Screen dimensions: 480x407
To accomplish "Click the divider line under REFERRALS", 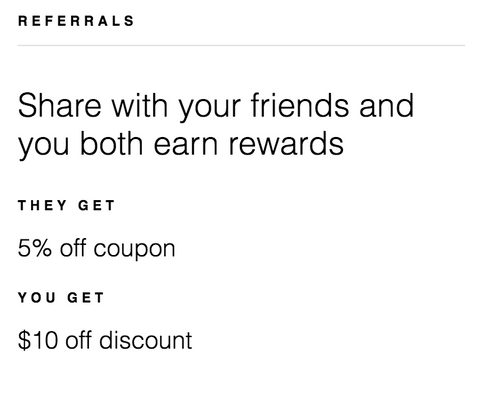I will point(241,45).
